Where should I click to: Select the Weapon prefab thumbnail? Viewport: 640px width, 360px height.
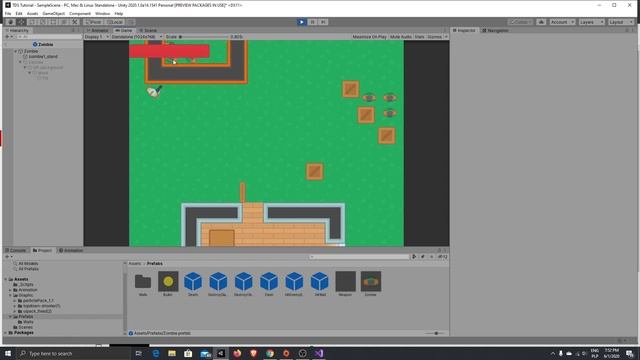[345, 281]
